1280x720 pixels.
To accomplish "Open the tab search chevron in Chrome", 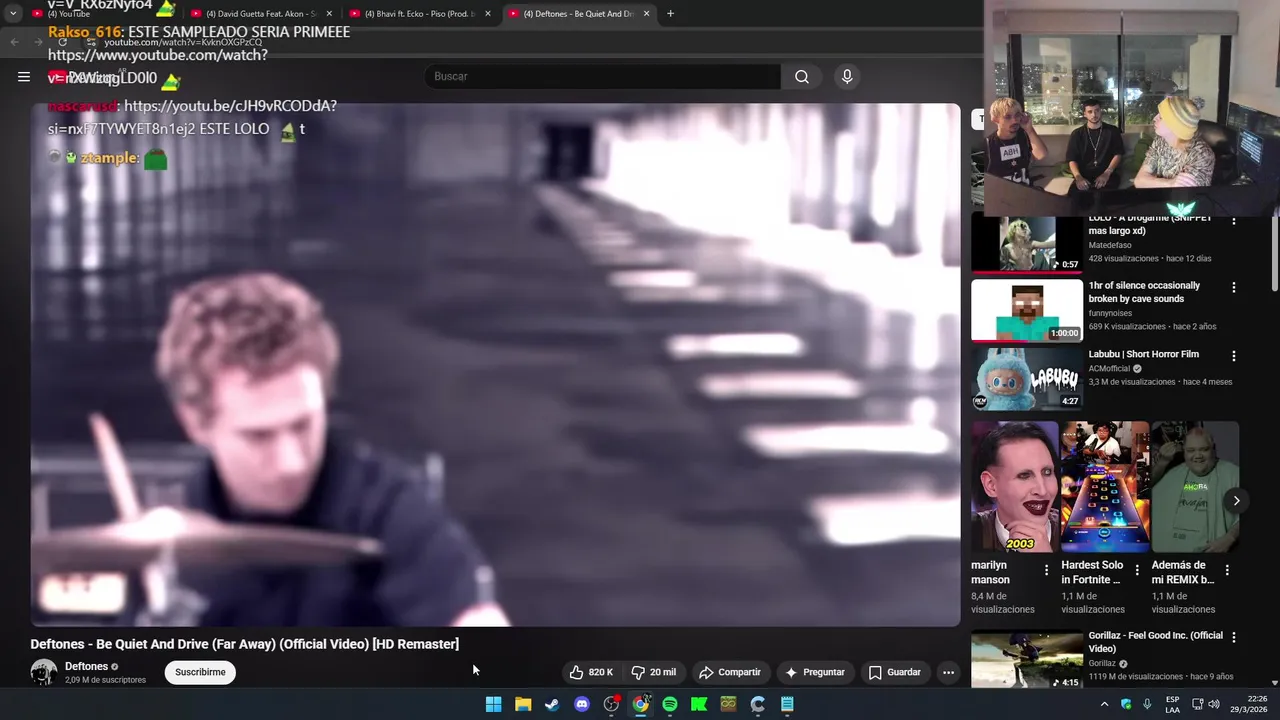I will (13, 14).
